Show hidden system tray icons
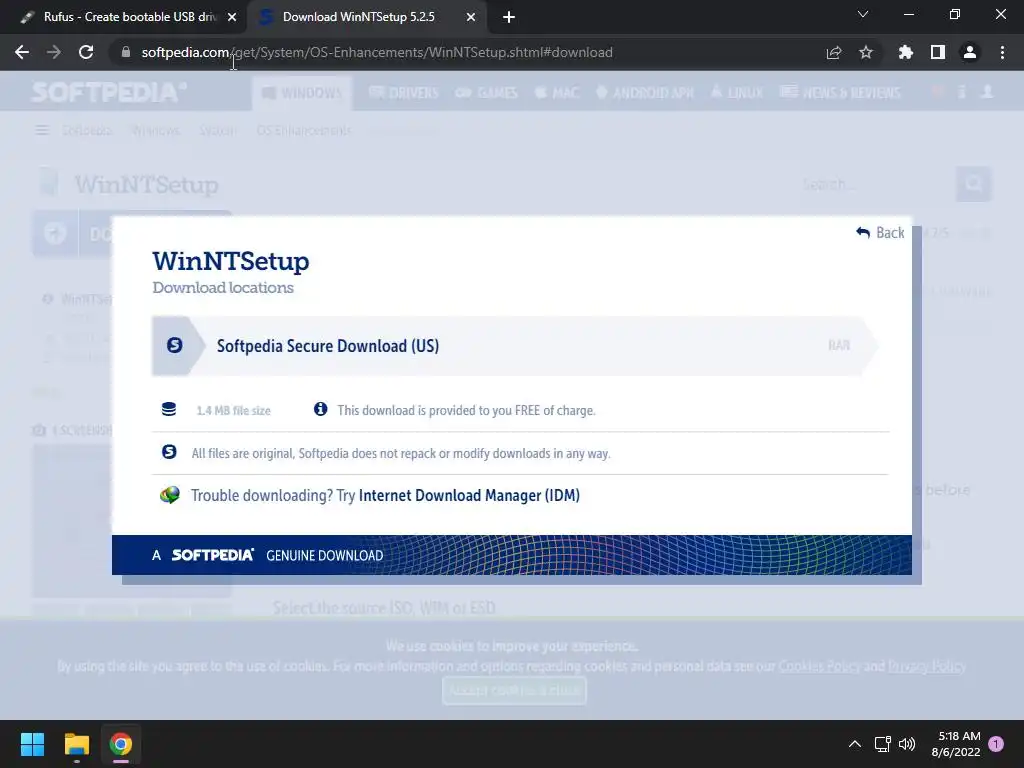1024x768 pixels. 854,744
